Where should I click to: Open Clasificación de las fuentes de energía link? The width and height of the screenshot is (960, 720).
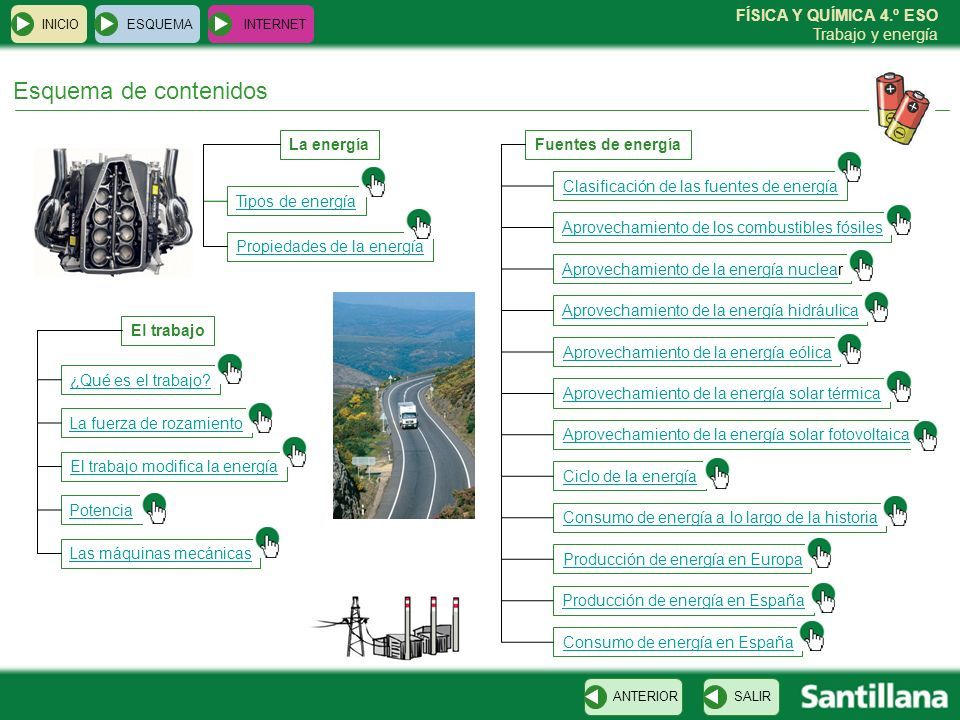pyautogui.click(x=700, y=186)
